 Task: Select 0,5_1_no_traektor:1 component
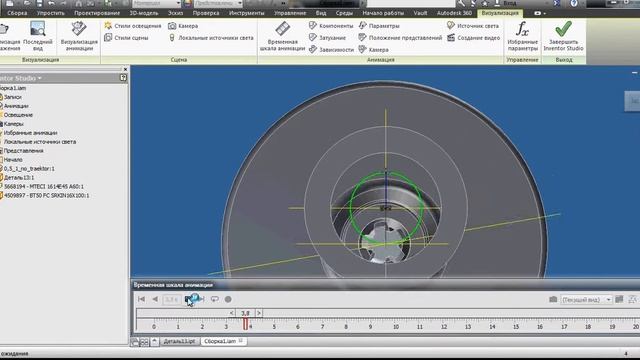point(28,169)
